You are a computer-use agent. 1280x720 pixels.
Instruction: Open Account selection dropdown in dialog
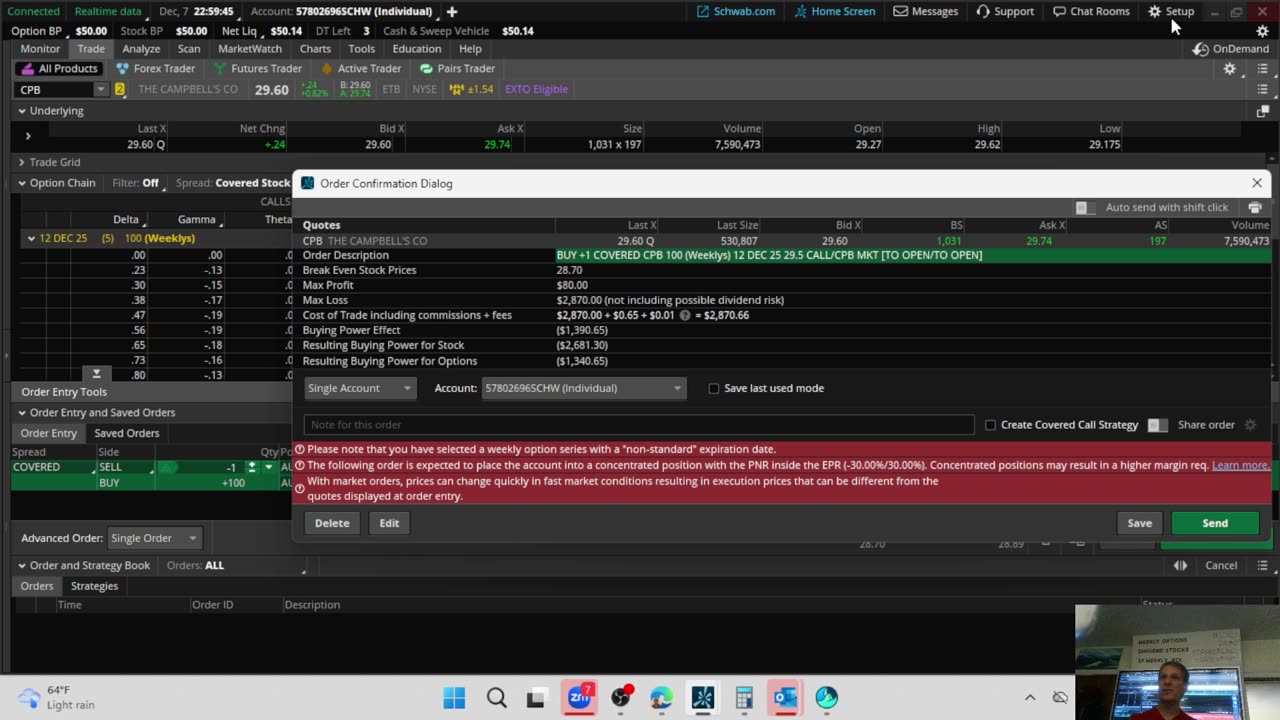(584, 388)
